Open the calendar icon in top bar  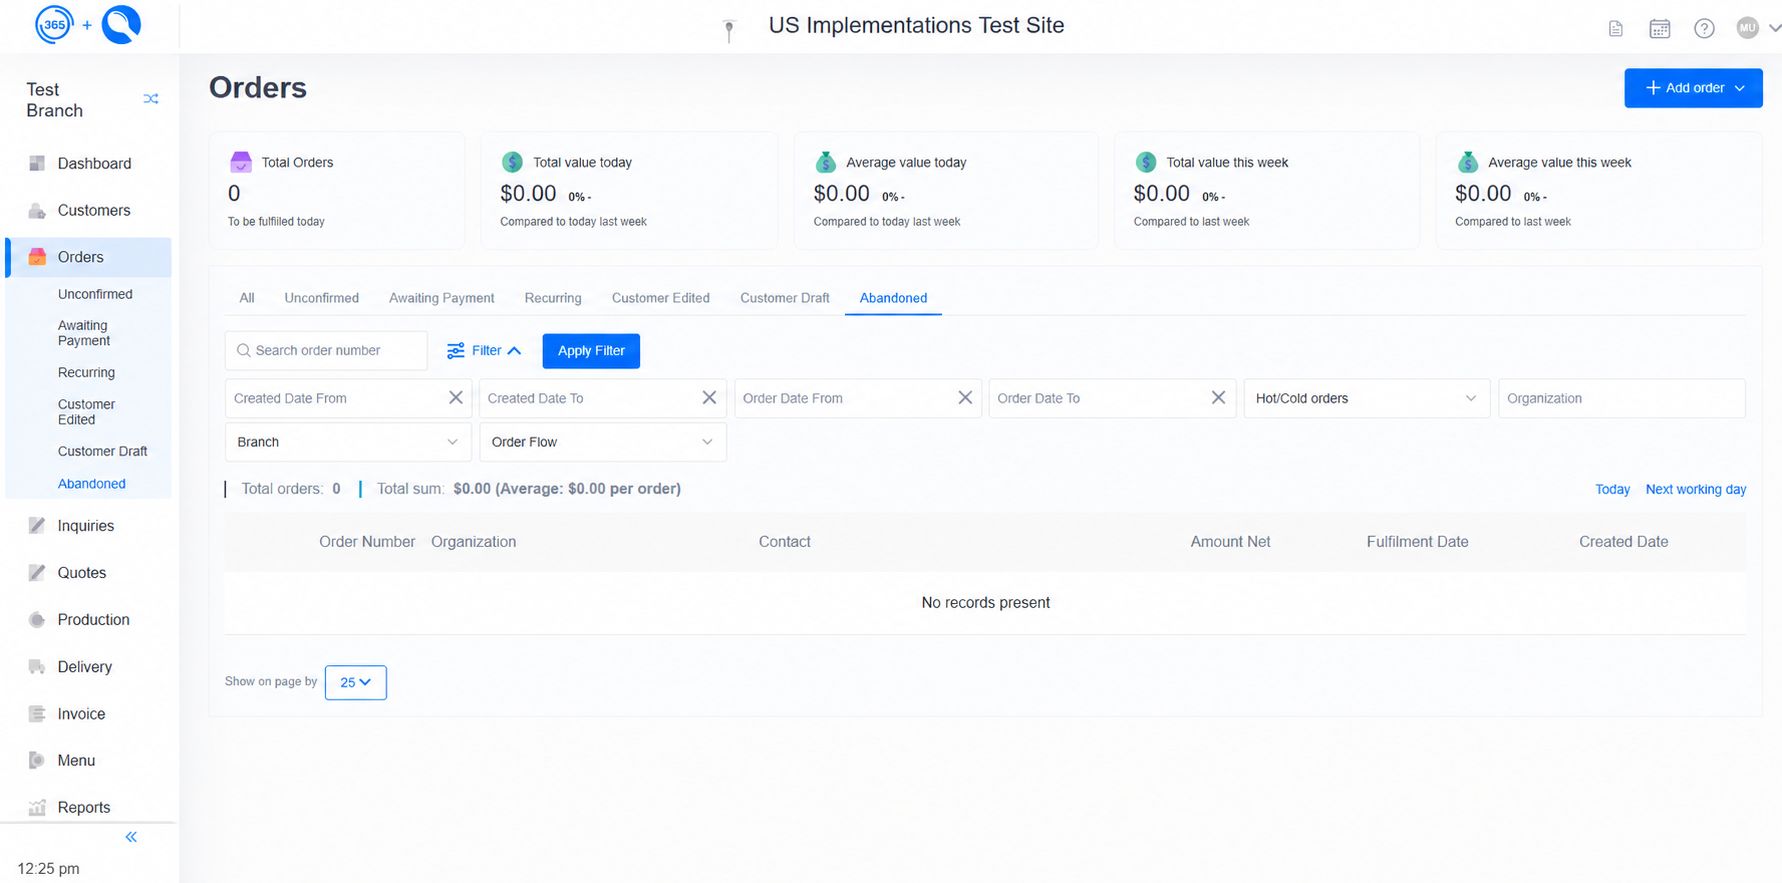pyautogui.click(x=1660, y=29)
